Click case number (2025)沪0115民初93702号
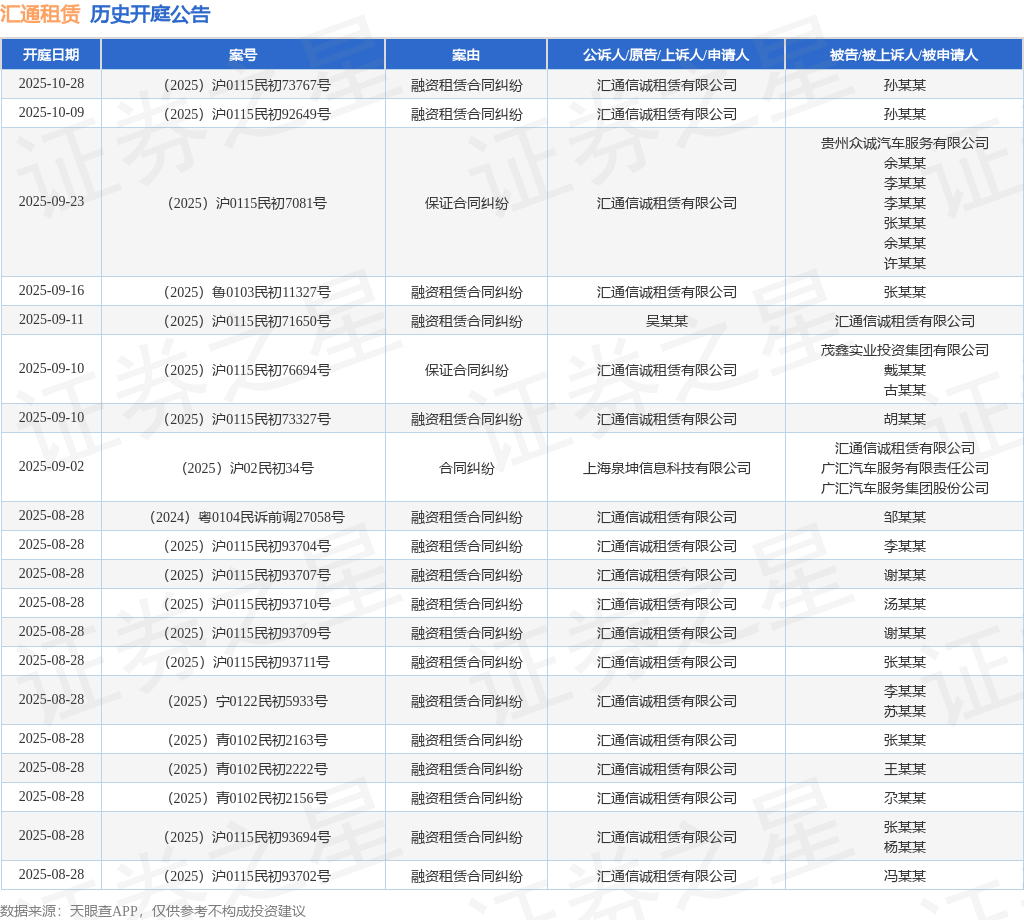This screenshot has width=1024, height=920. 247,876
